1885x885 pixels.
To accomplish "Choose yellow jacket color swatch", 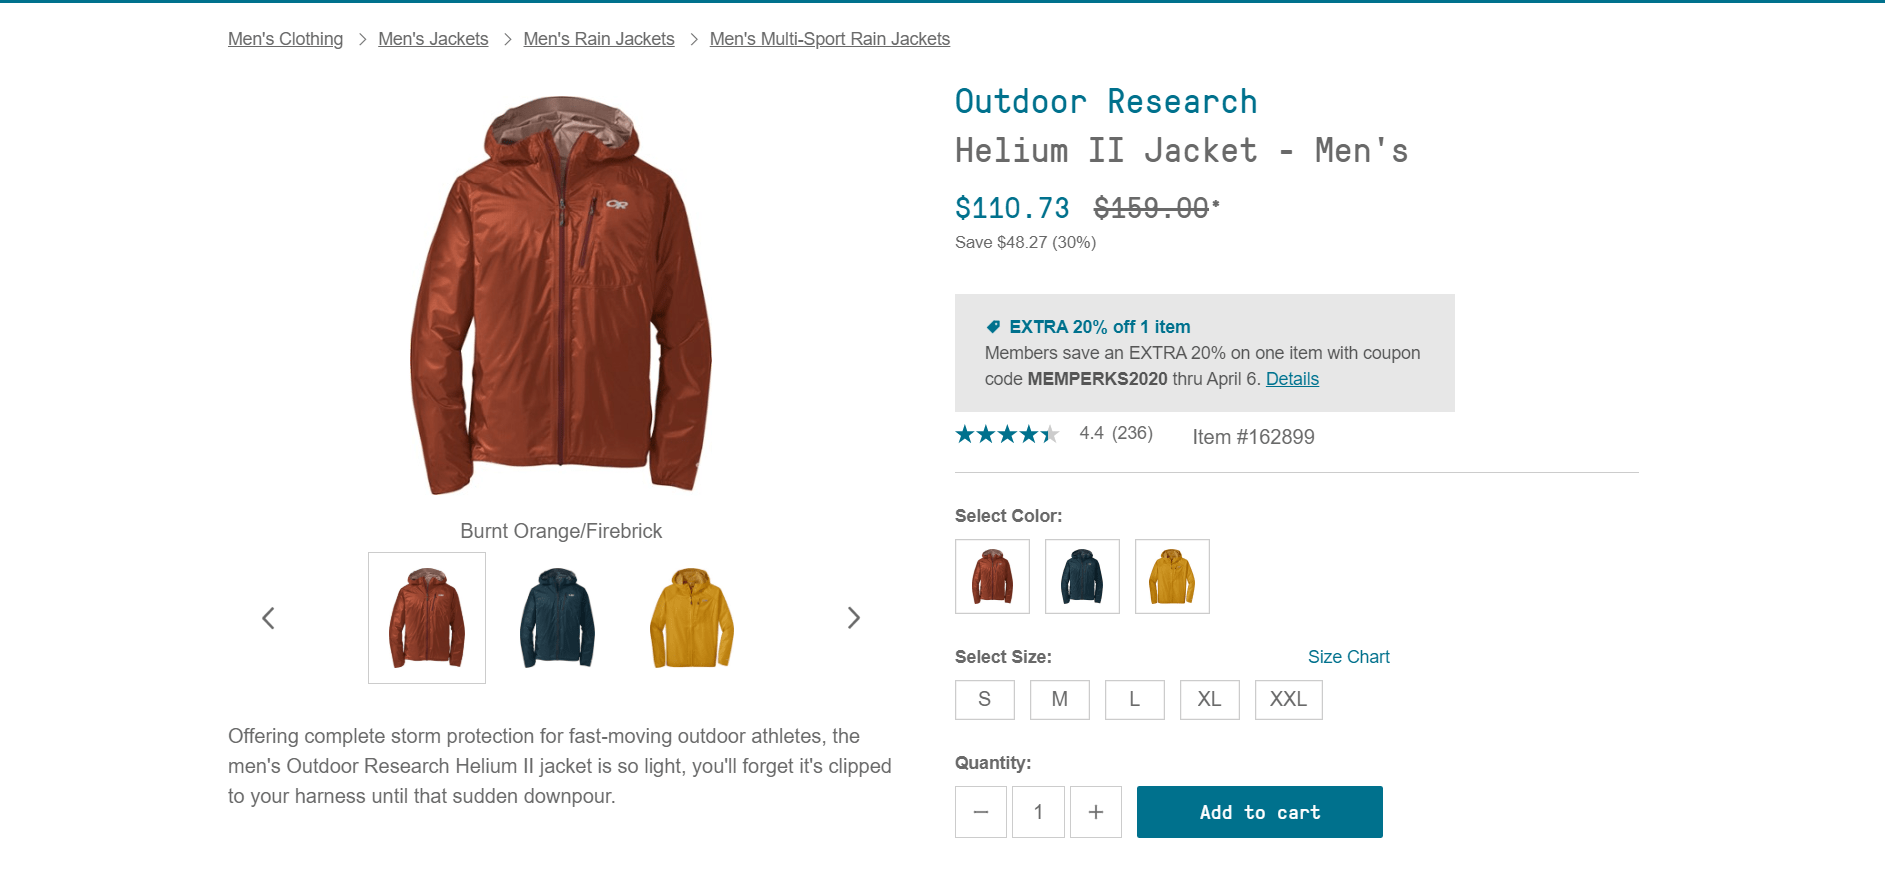I will pos(1172,577).
